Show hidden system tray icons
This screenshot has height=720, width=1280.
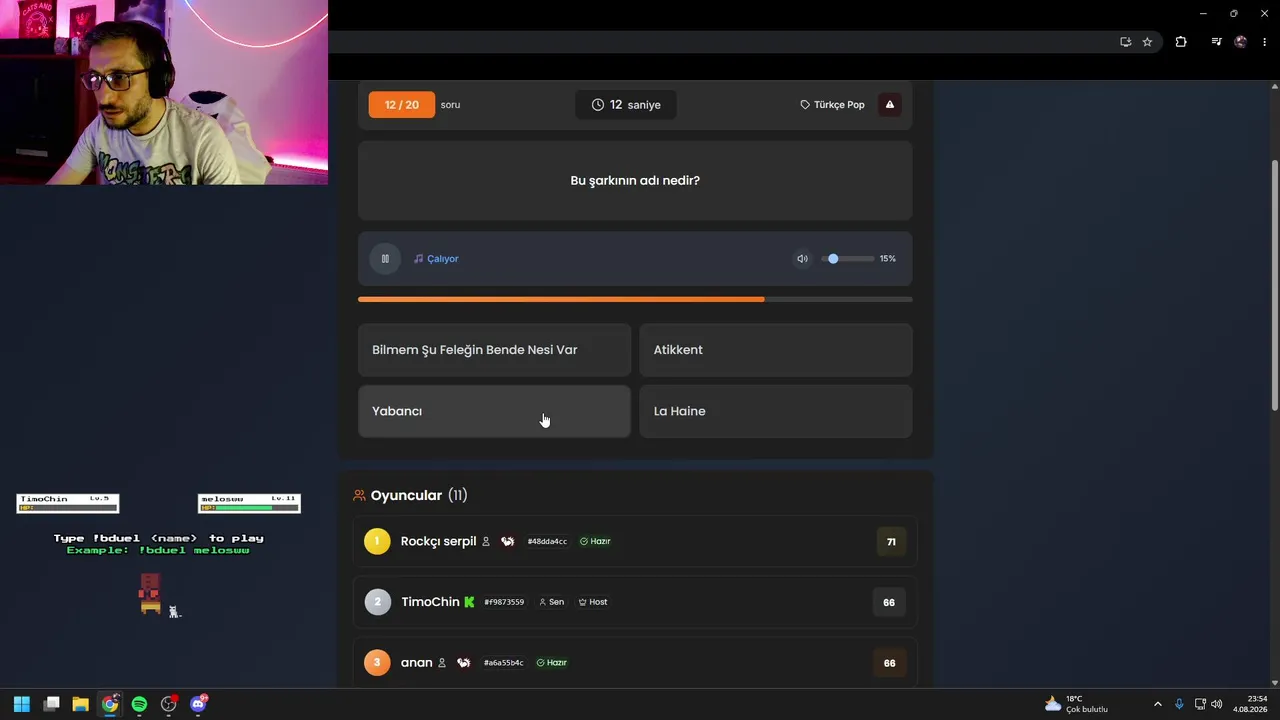1158,704
